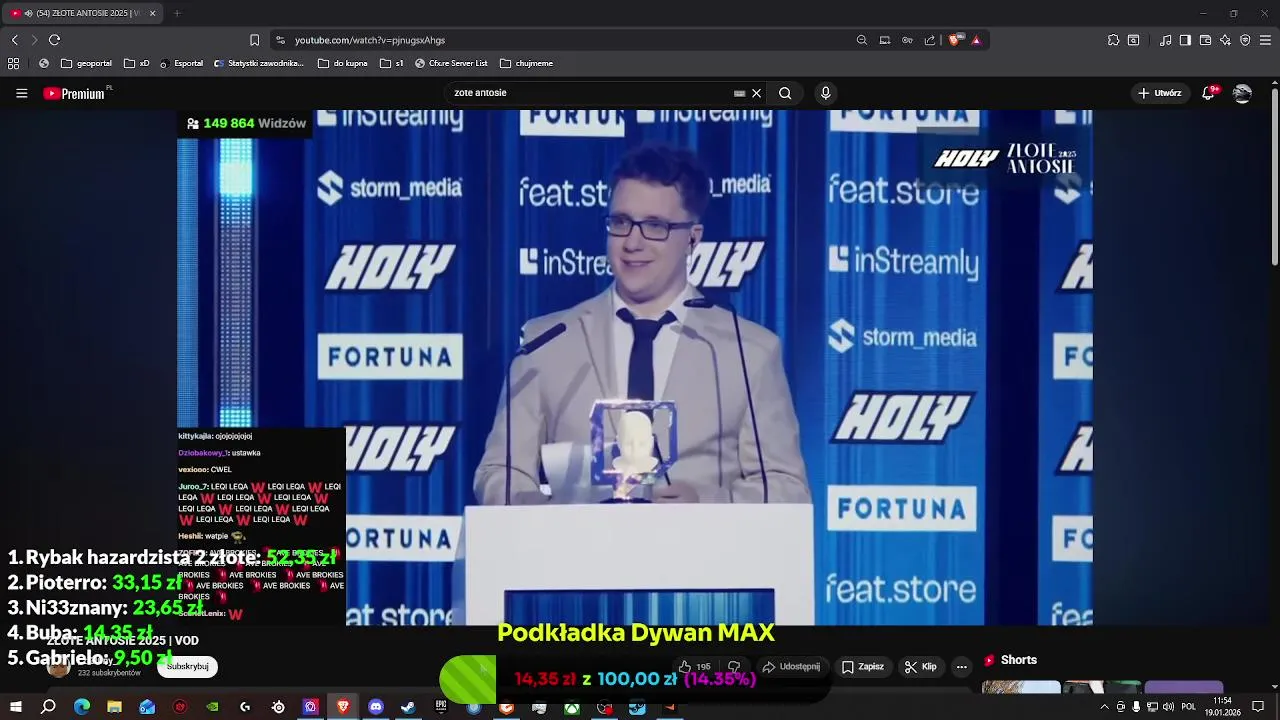
Task: Reload the current page
Action: click(x=54, y=40)
